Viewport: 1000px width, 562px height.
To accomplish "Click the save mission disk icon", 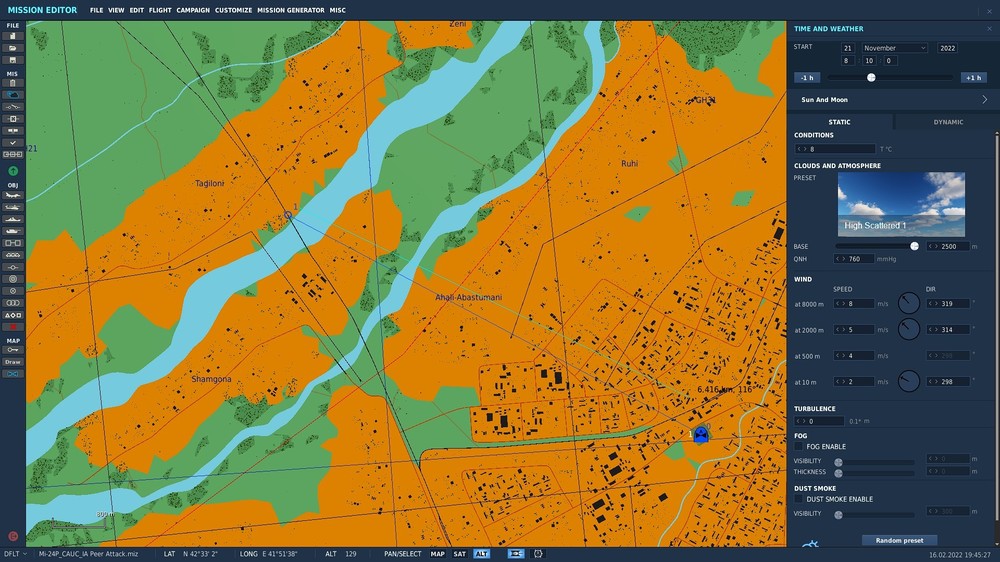I will tap(13, 60).
